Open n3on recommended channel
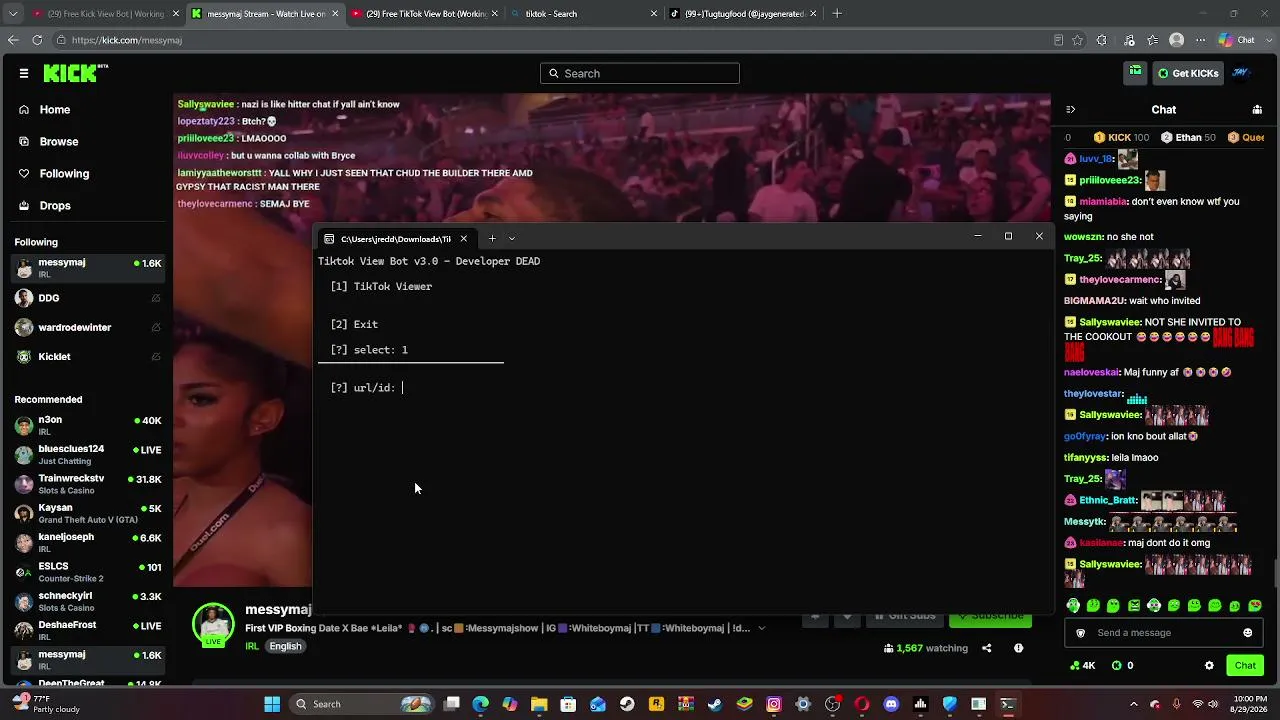 (x=87, y=425)
